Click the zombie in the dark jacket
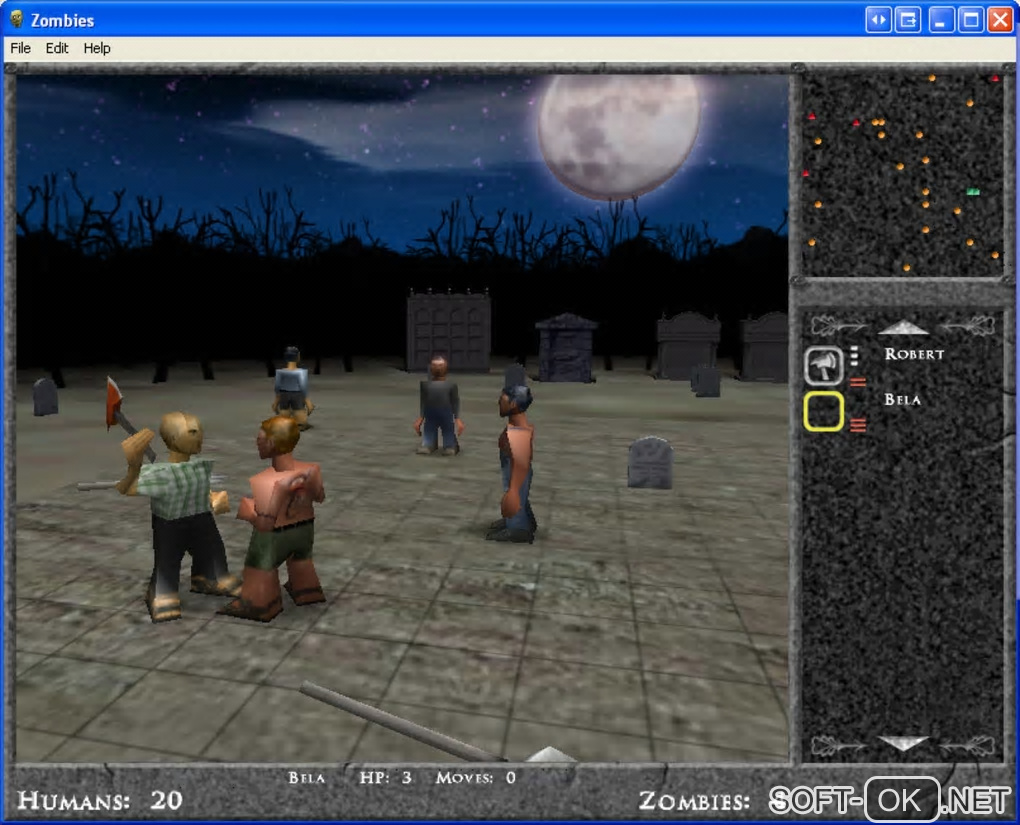This screenshot has width=1020, height=825. 438,405
